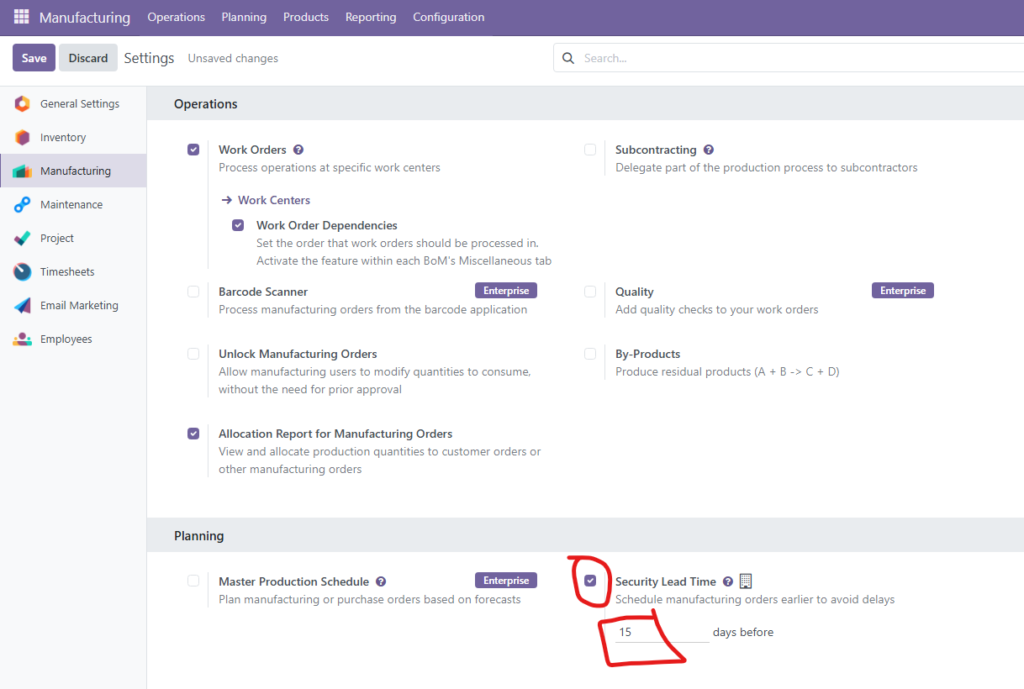The width and height of the screenshot is (1024, 689).
Task: Click the Email Marketing icon in sidebar
Action: [x=22, y=306]
